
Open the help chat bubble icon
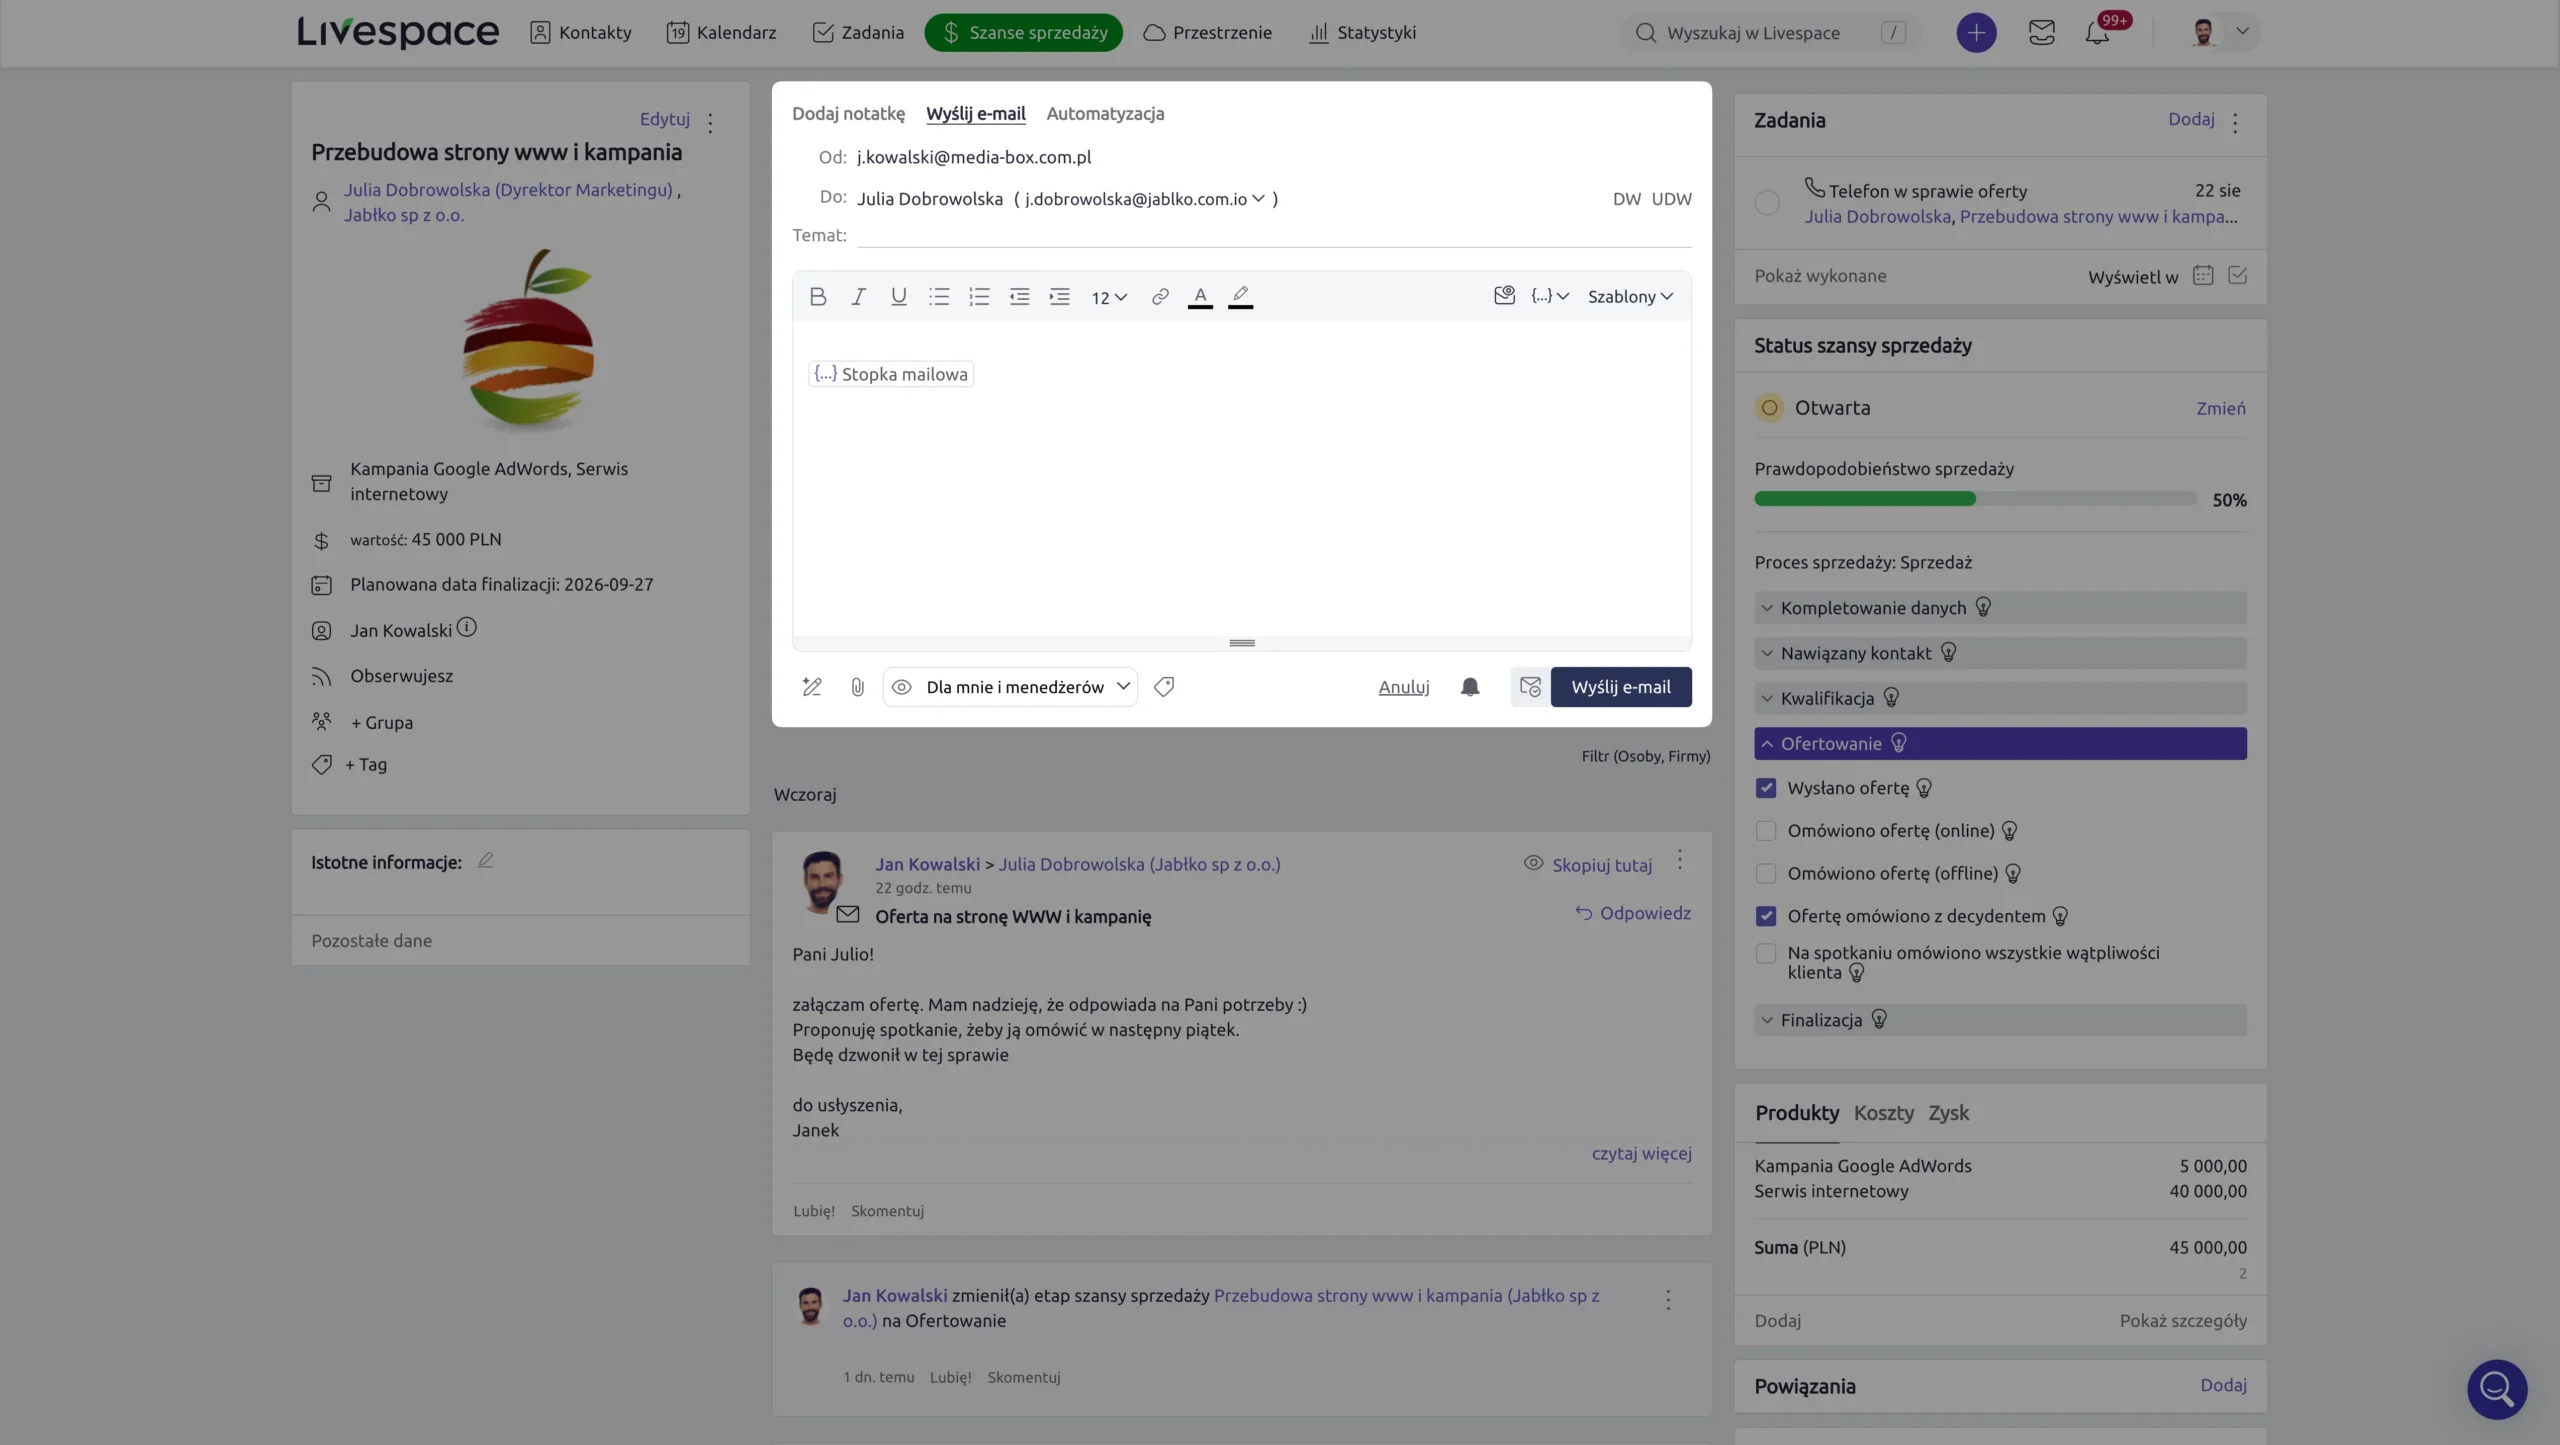tap(2497, 1389)
